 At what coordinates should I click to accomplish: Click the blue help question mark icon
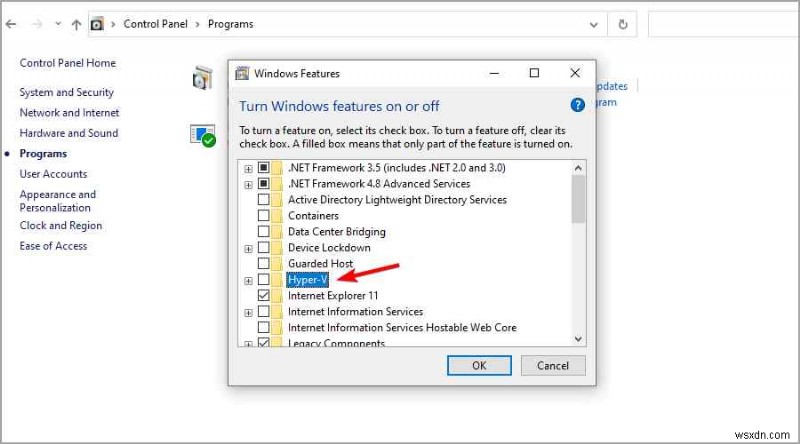(577, 105)
